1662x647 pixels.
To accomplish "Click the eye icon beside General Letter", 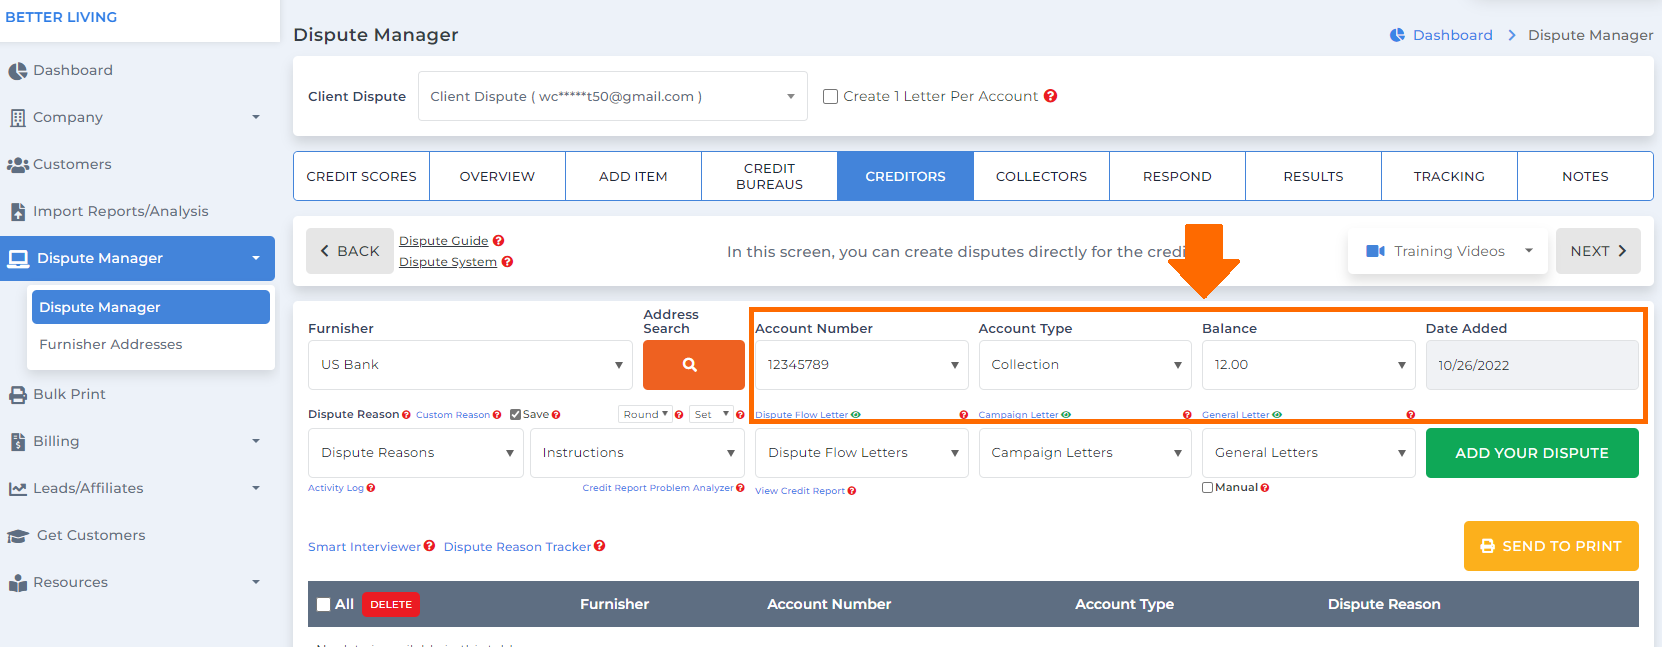I will coord(1277,415).
